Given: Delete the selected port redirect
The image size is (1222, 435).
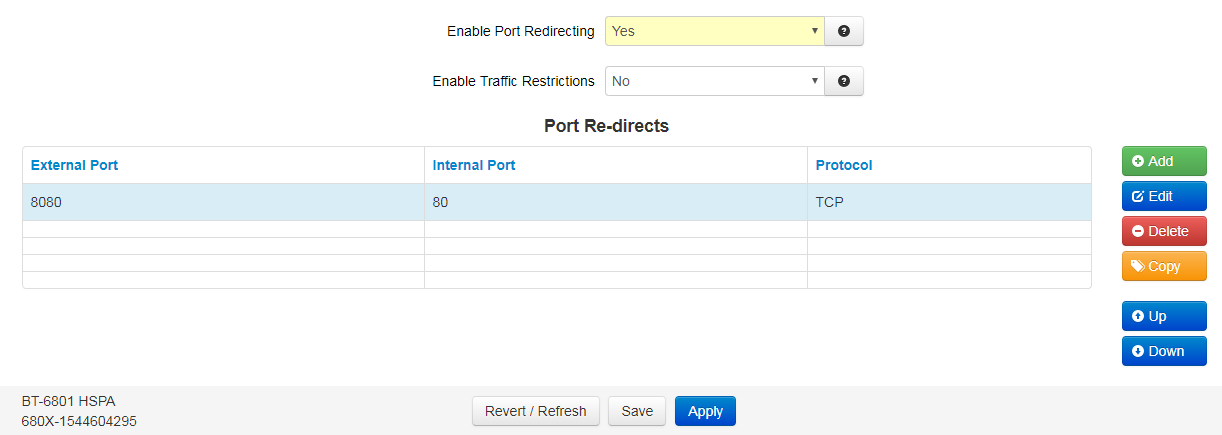Looking at the screenshot, I should click(1164, 231).
